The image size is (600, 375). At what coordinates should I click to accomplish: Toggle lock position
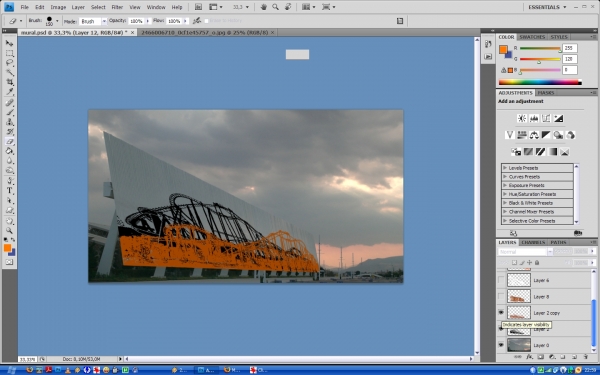pyautogui.click(x=530, y=262)
